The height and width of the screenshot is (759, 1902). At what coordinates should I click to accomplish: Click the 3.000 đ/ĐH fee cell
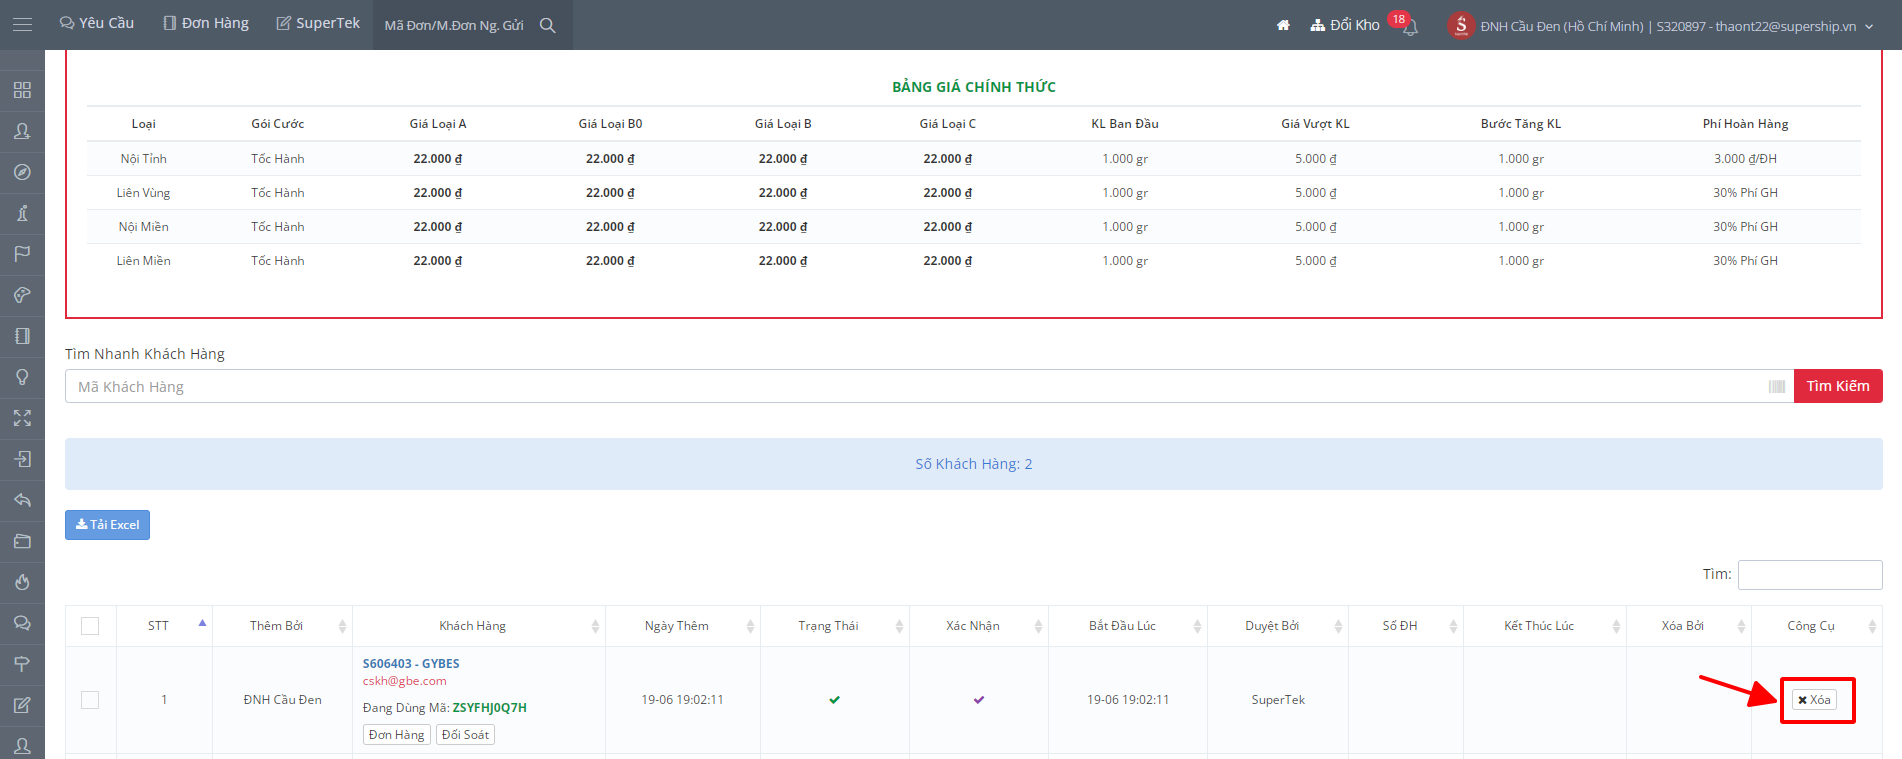tap(1746, 159)
